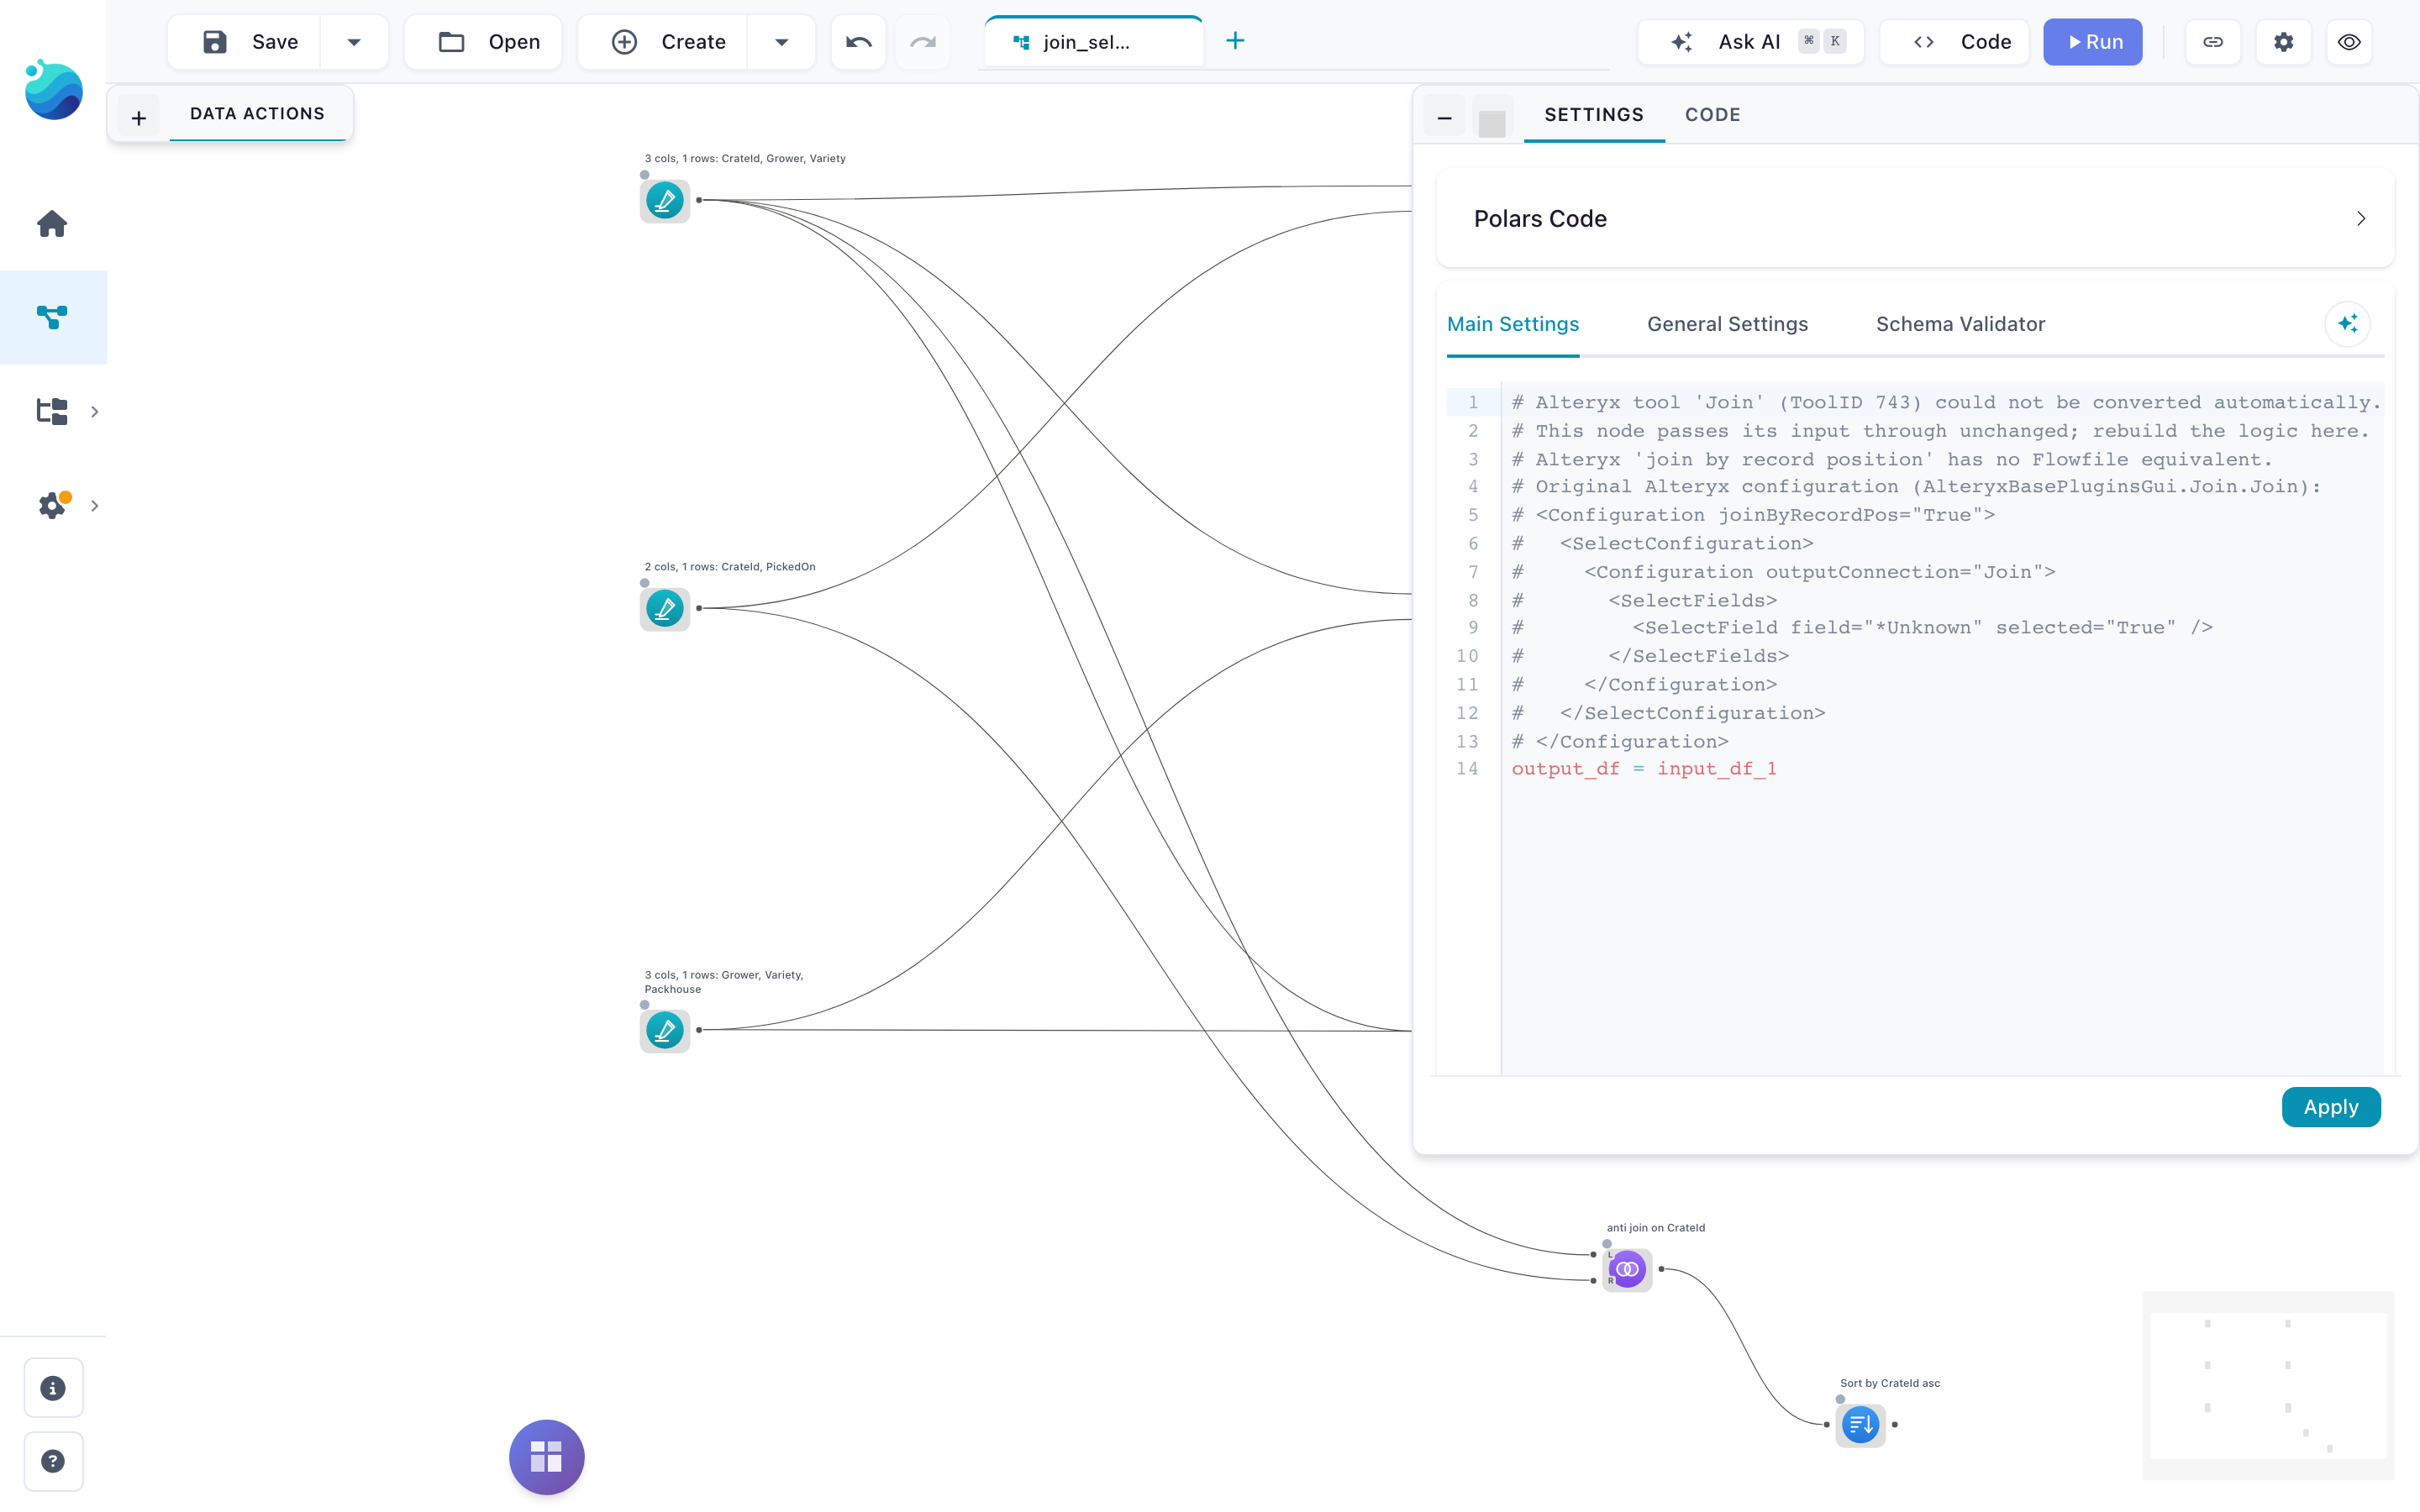Minimize the settings panel

[x=1444, y=118]
